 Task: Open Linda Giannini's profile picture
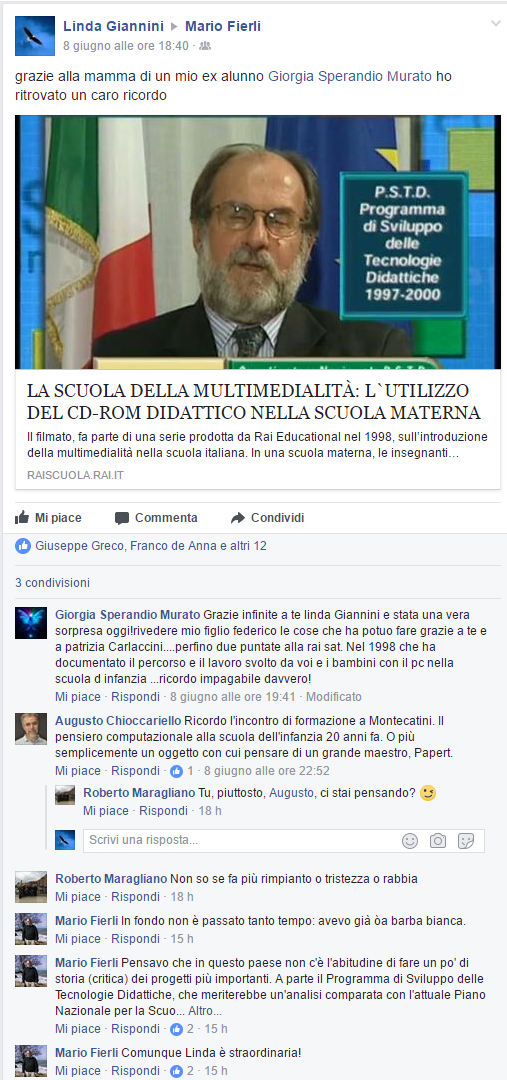(x=34, y=36)
